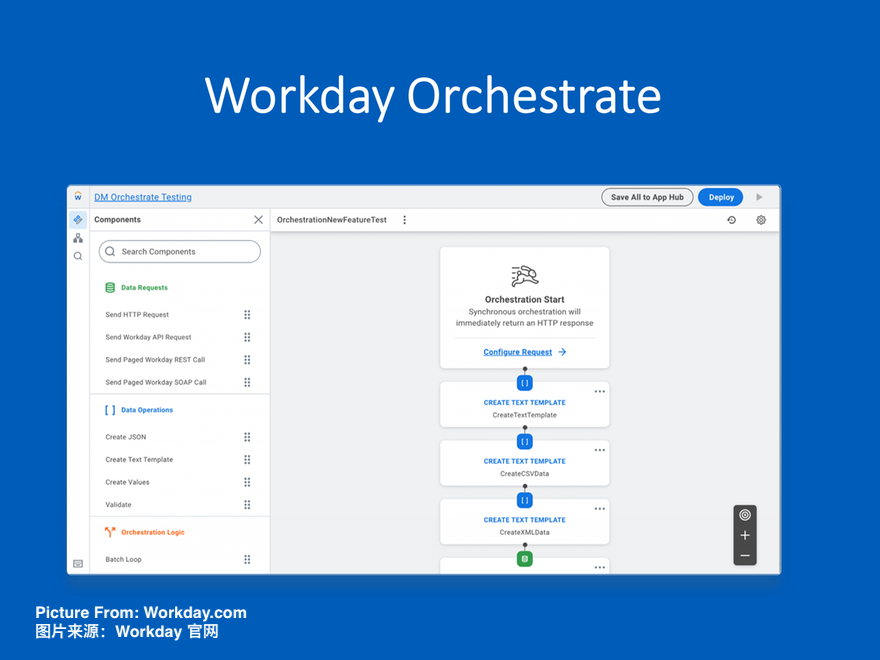The height and width of the screenshot is (660, 880).
Task: Click the Deploy button
Action: point(721,197)
